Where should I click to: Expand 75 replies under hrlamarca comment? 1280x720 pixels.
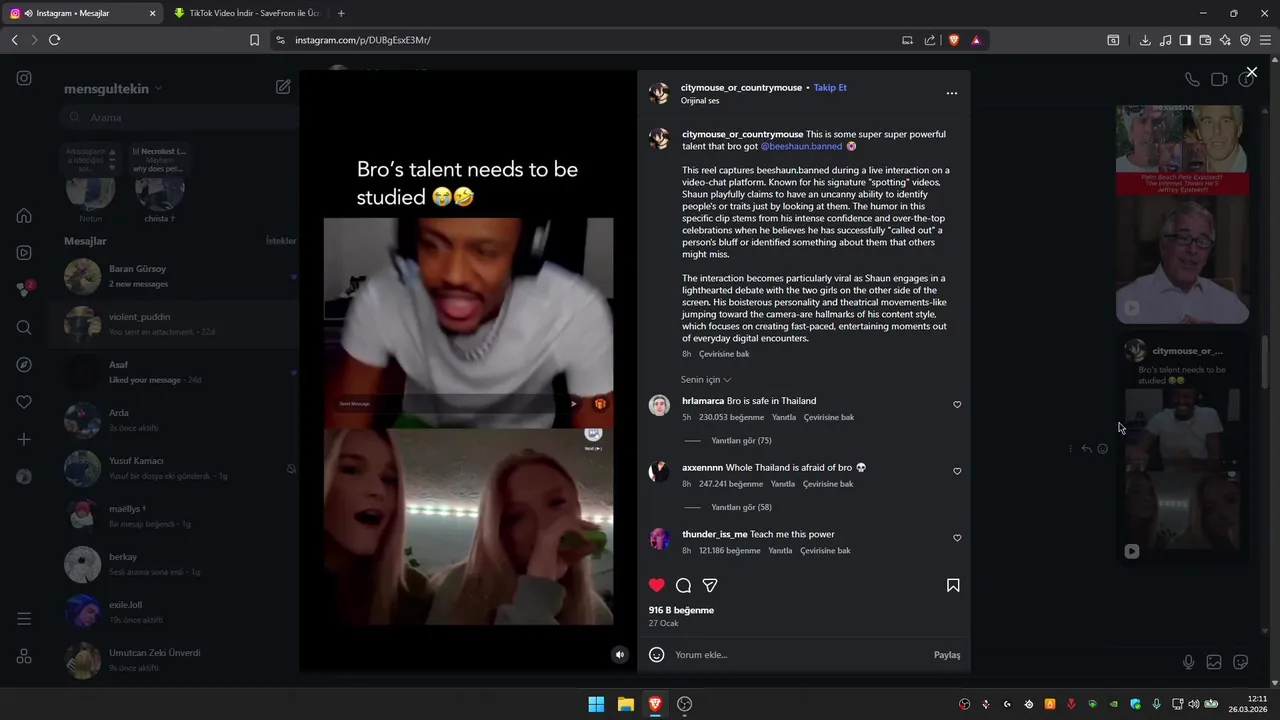741,440
